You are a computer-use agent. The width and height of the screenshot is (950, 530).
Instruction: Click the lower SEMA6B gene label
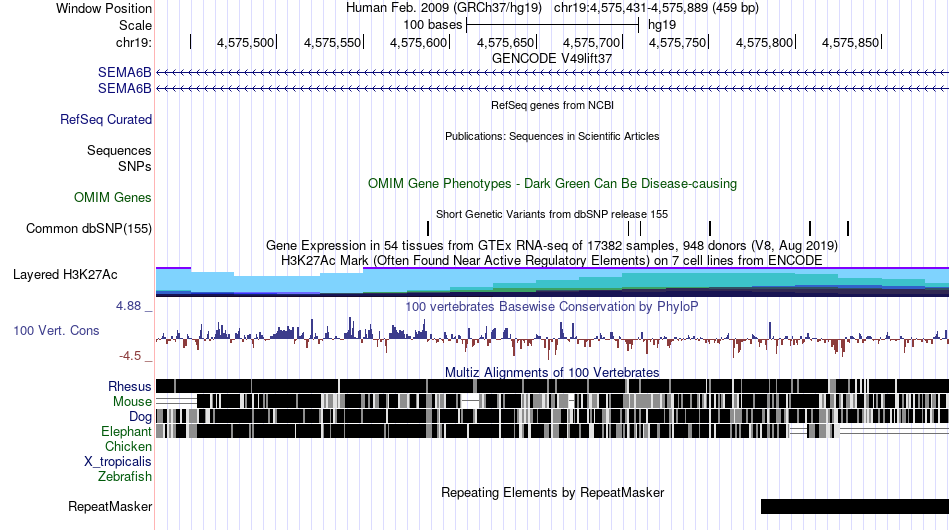[124, 88]
